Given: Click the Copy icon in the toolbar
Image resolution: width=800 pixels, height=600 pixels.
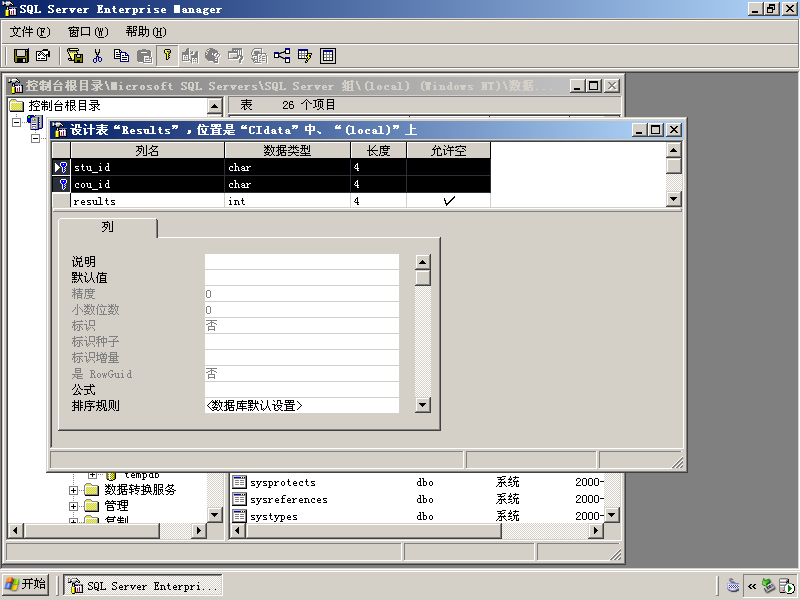Looking at the screenshot, I should coord(121,56).
